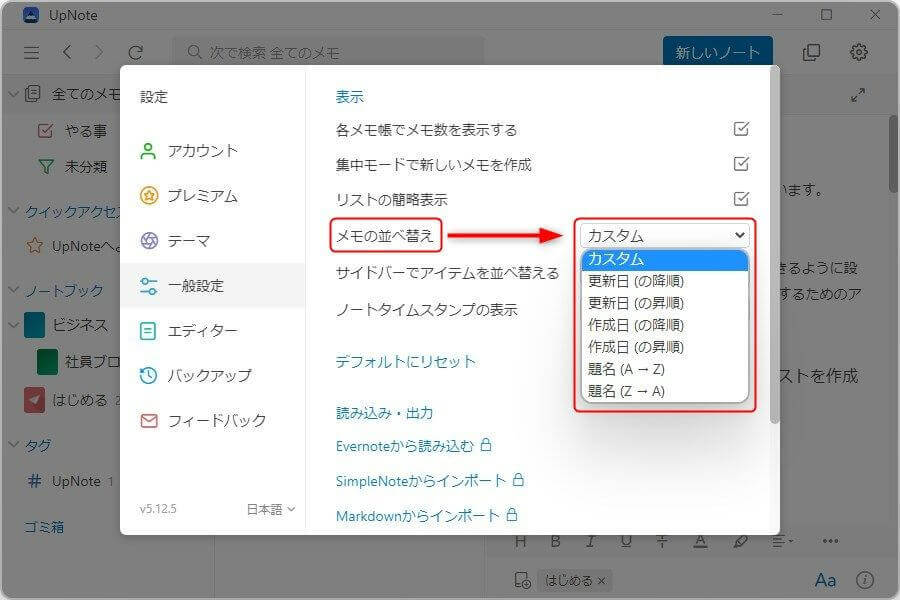This screenshot has height=600, width=900.
Task: Open the 日本語 language dropdown
Action: pos(271,509)
